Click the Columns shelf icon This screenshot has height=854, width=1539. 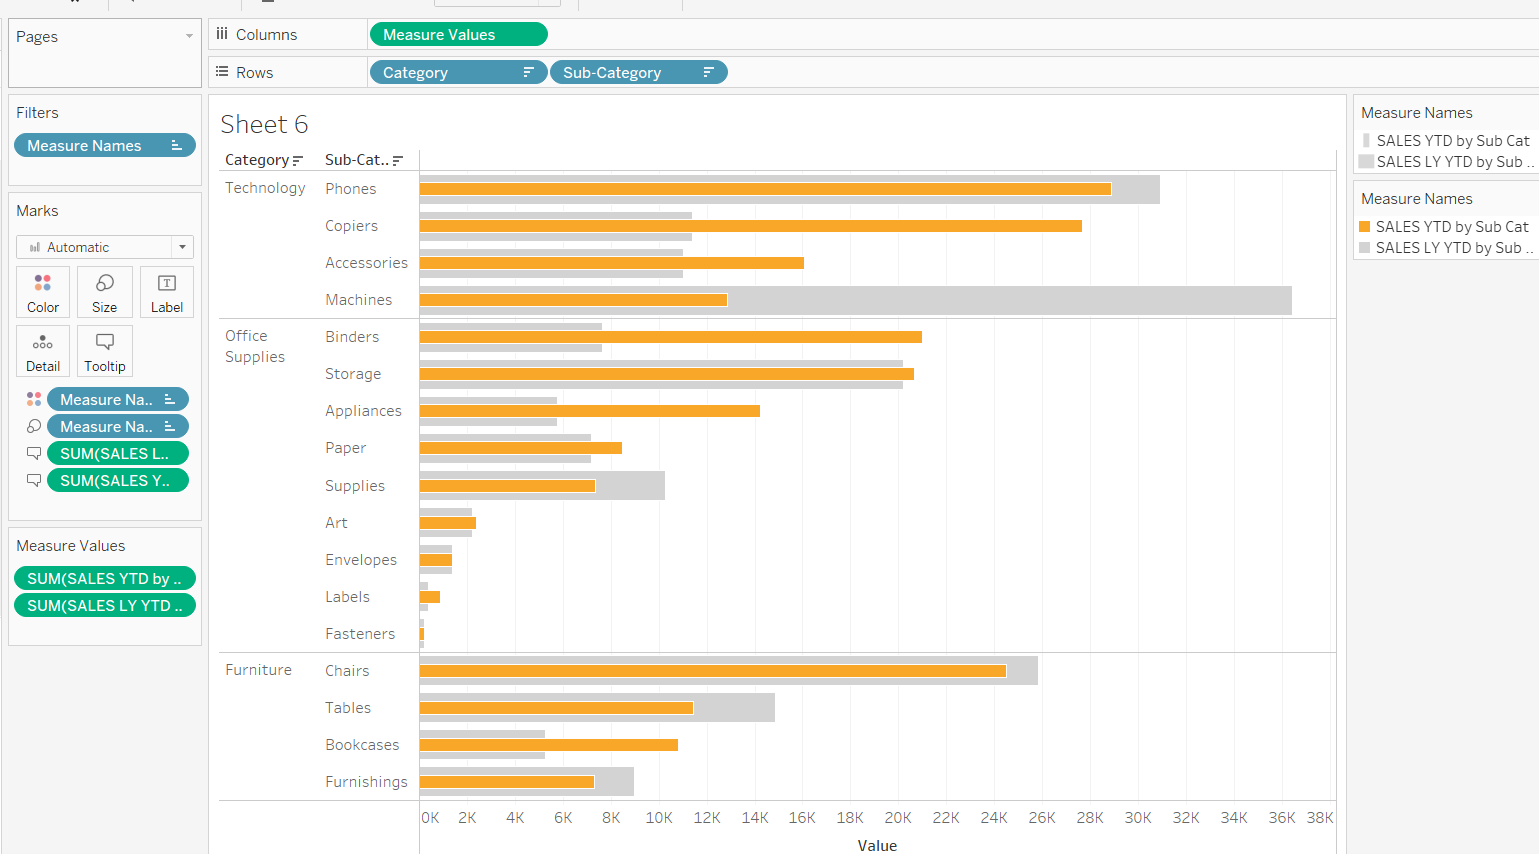(x=221, y=33)
